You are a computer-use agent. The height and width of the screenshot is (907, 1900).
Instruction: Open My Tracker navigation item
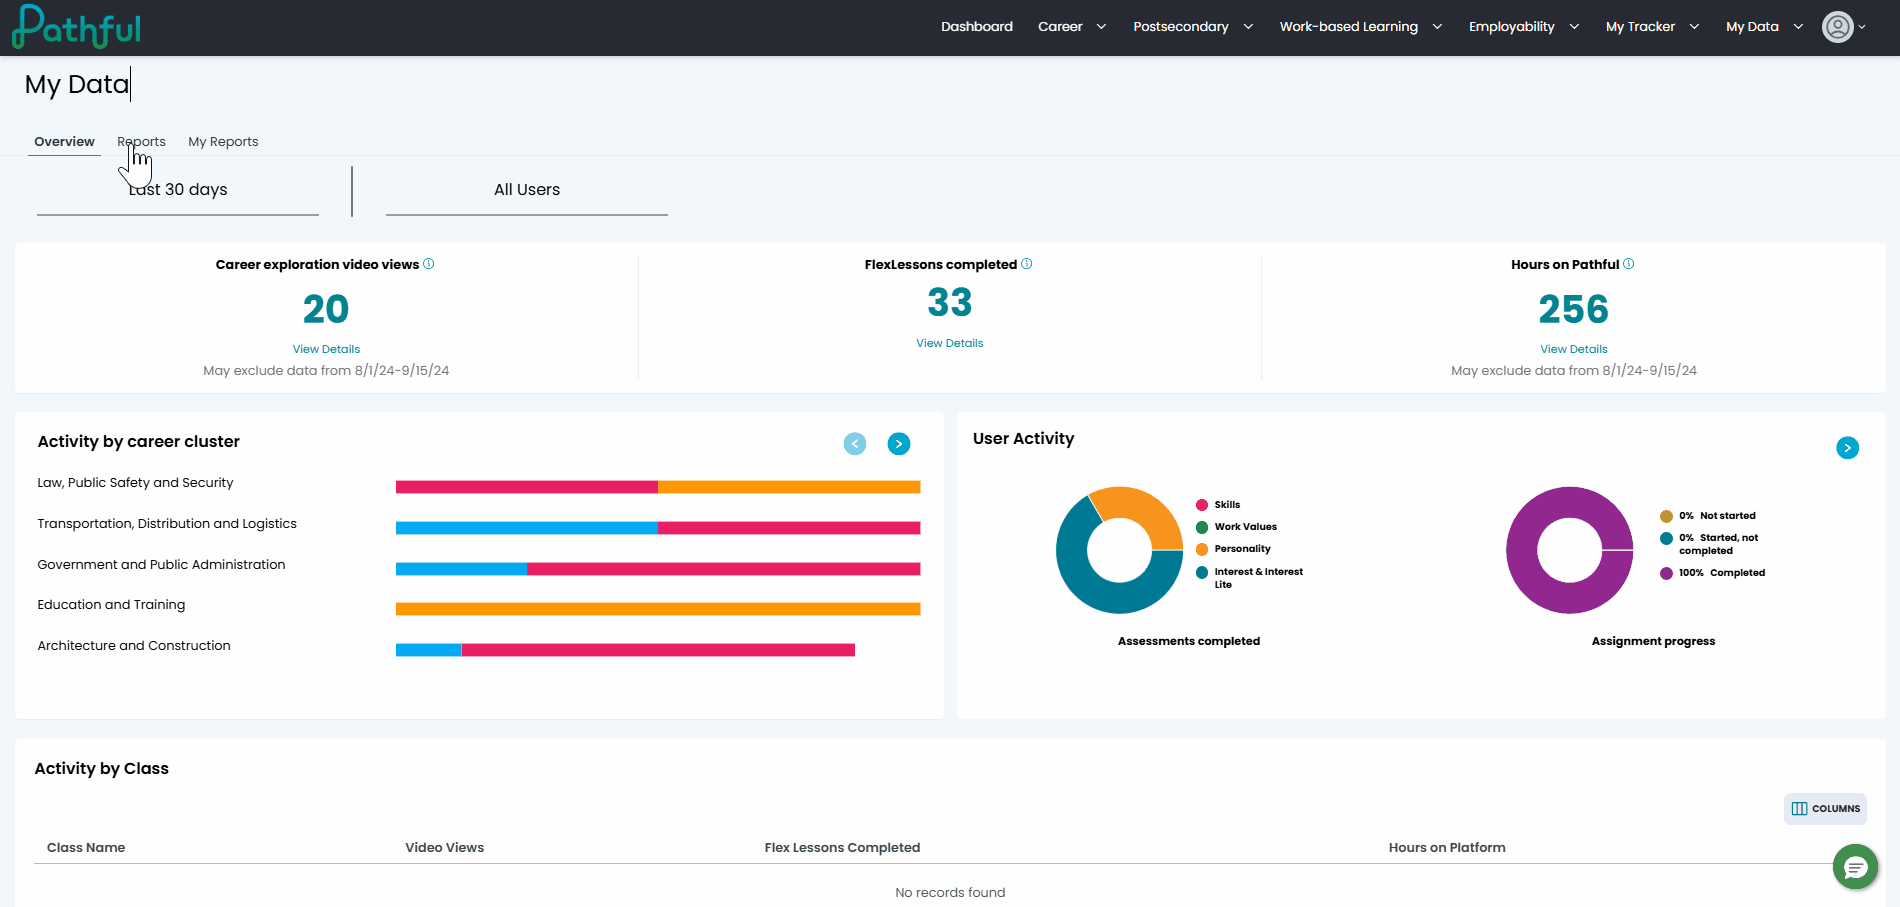tap(1640, 27)
